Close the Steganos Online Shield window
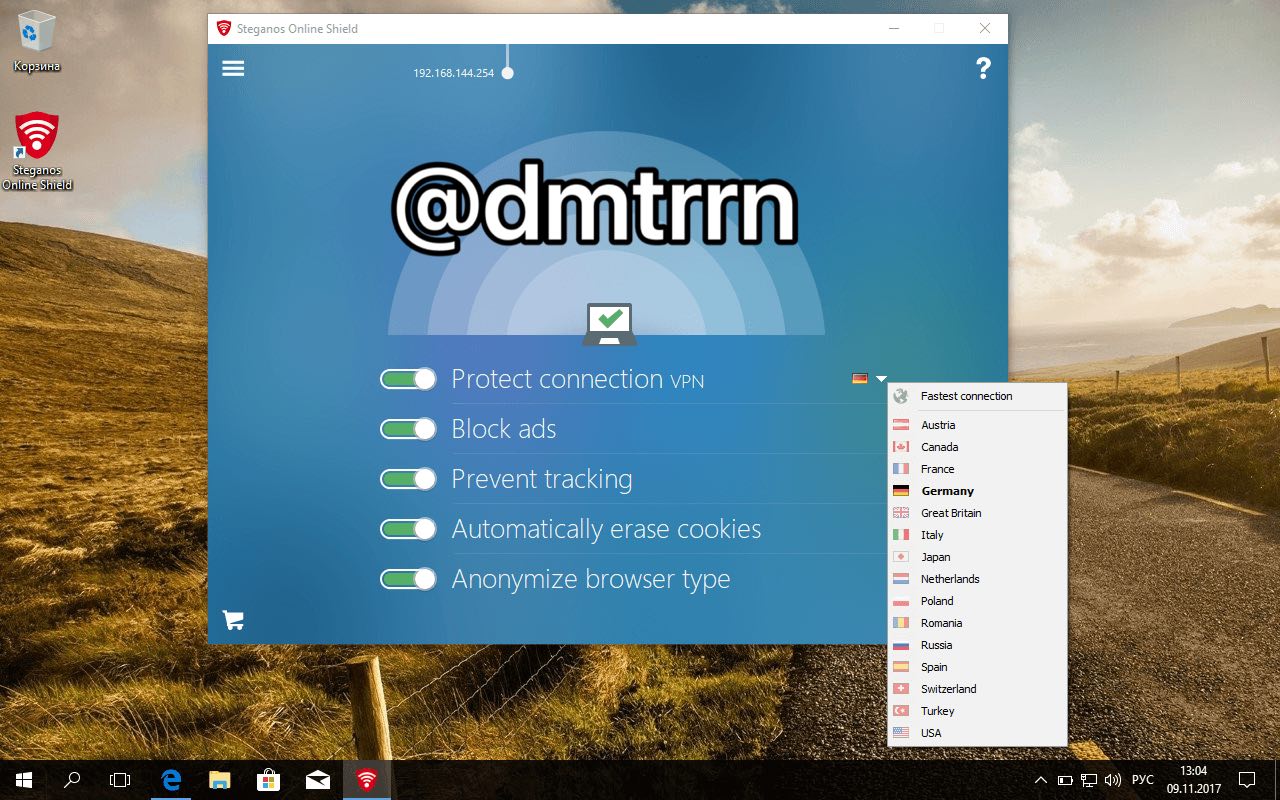Viewport: 1280px width, 800px height. [985, 28]
